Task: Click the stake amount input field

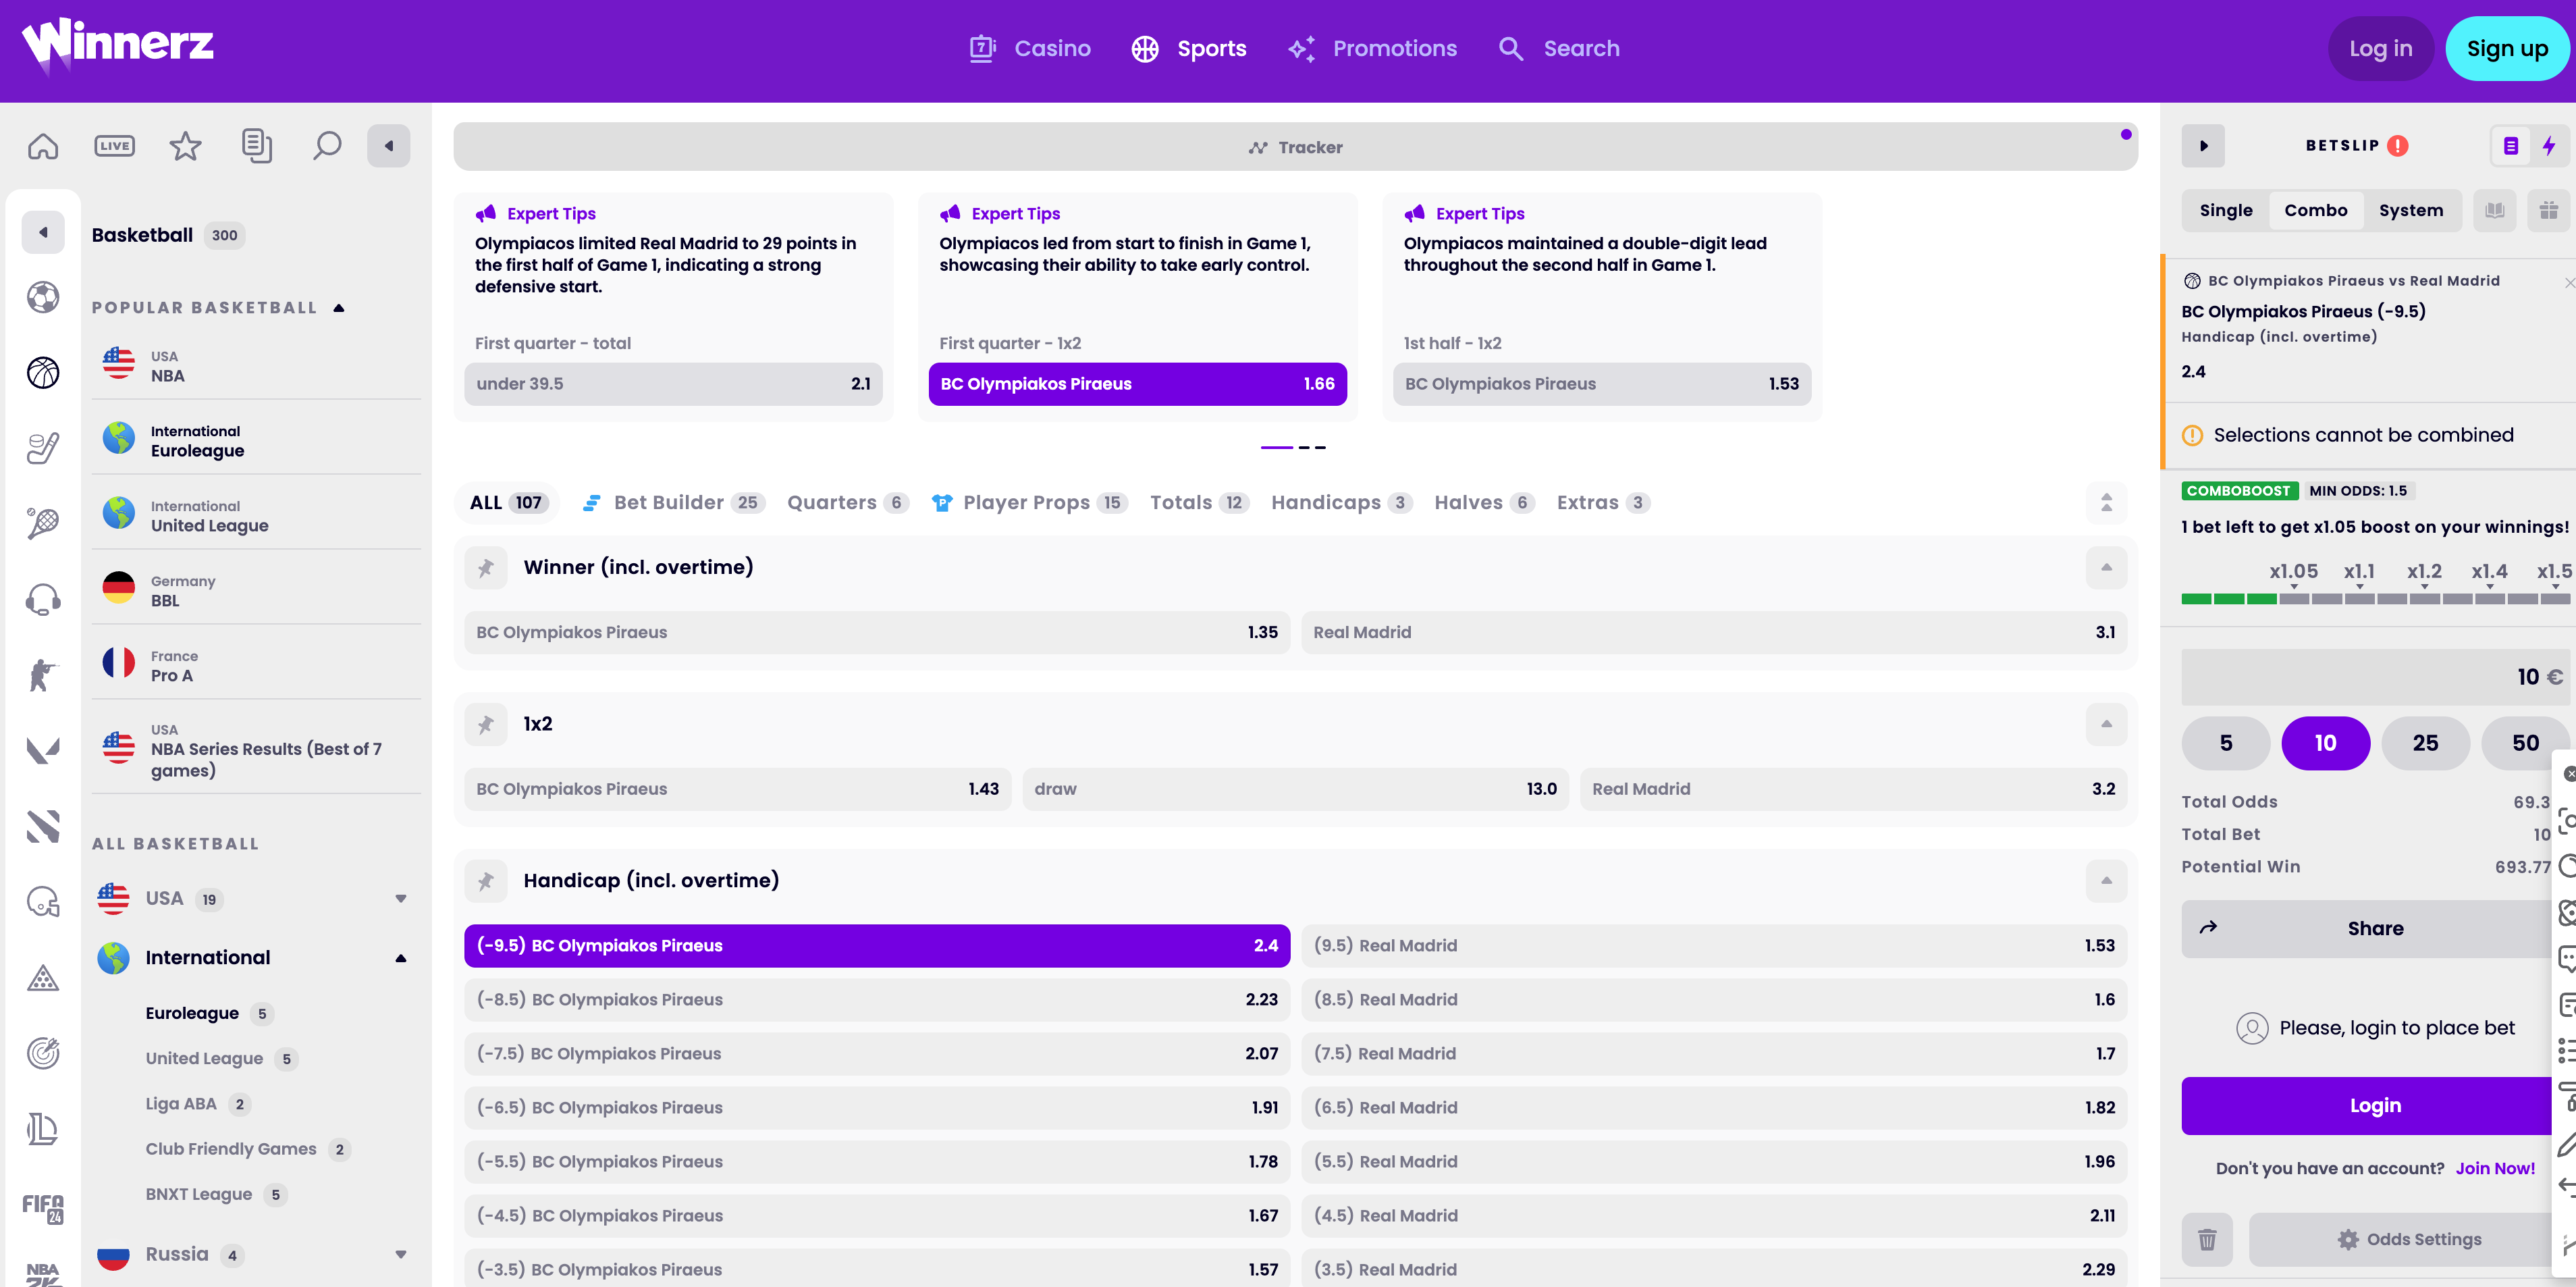Action: (x=2375, y=677)
